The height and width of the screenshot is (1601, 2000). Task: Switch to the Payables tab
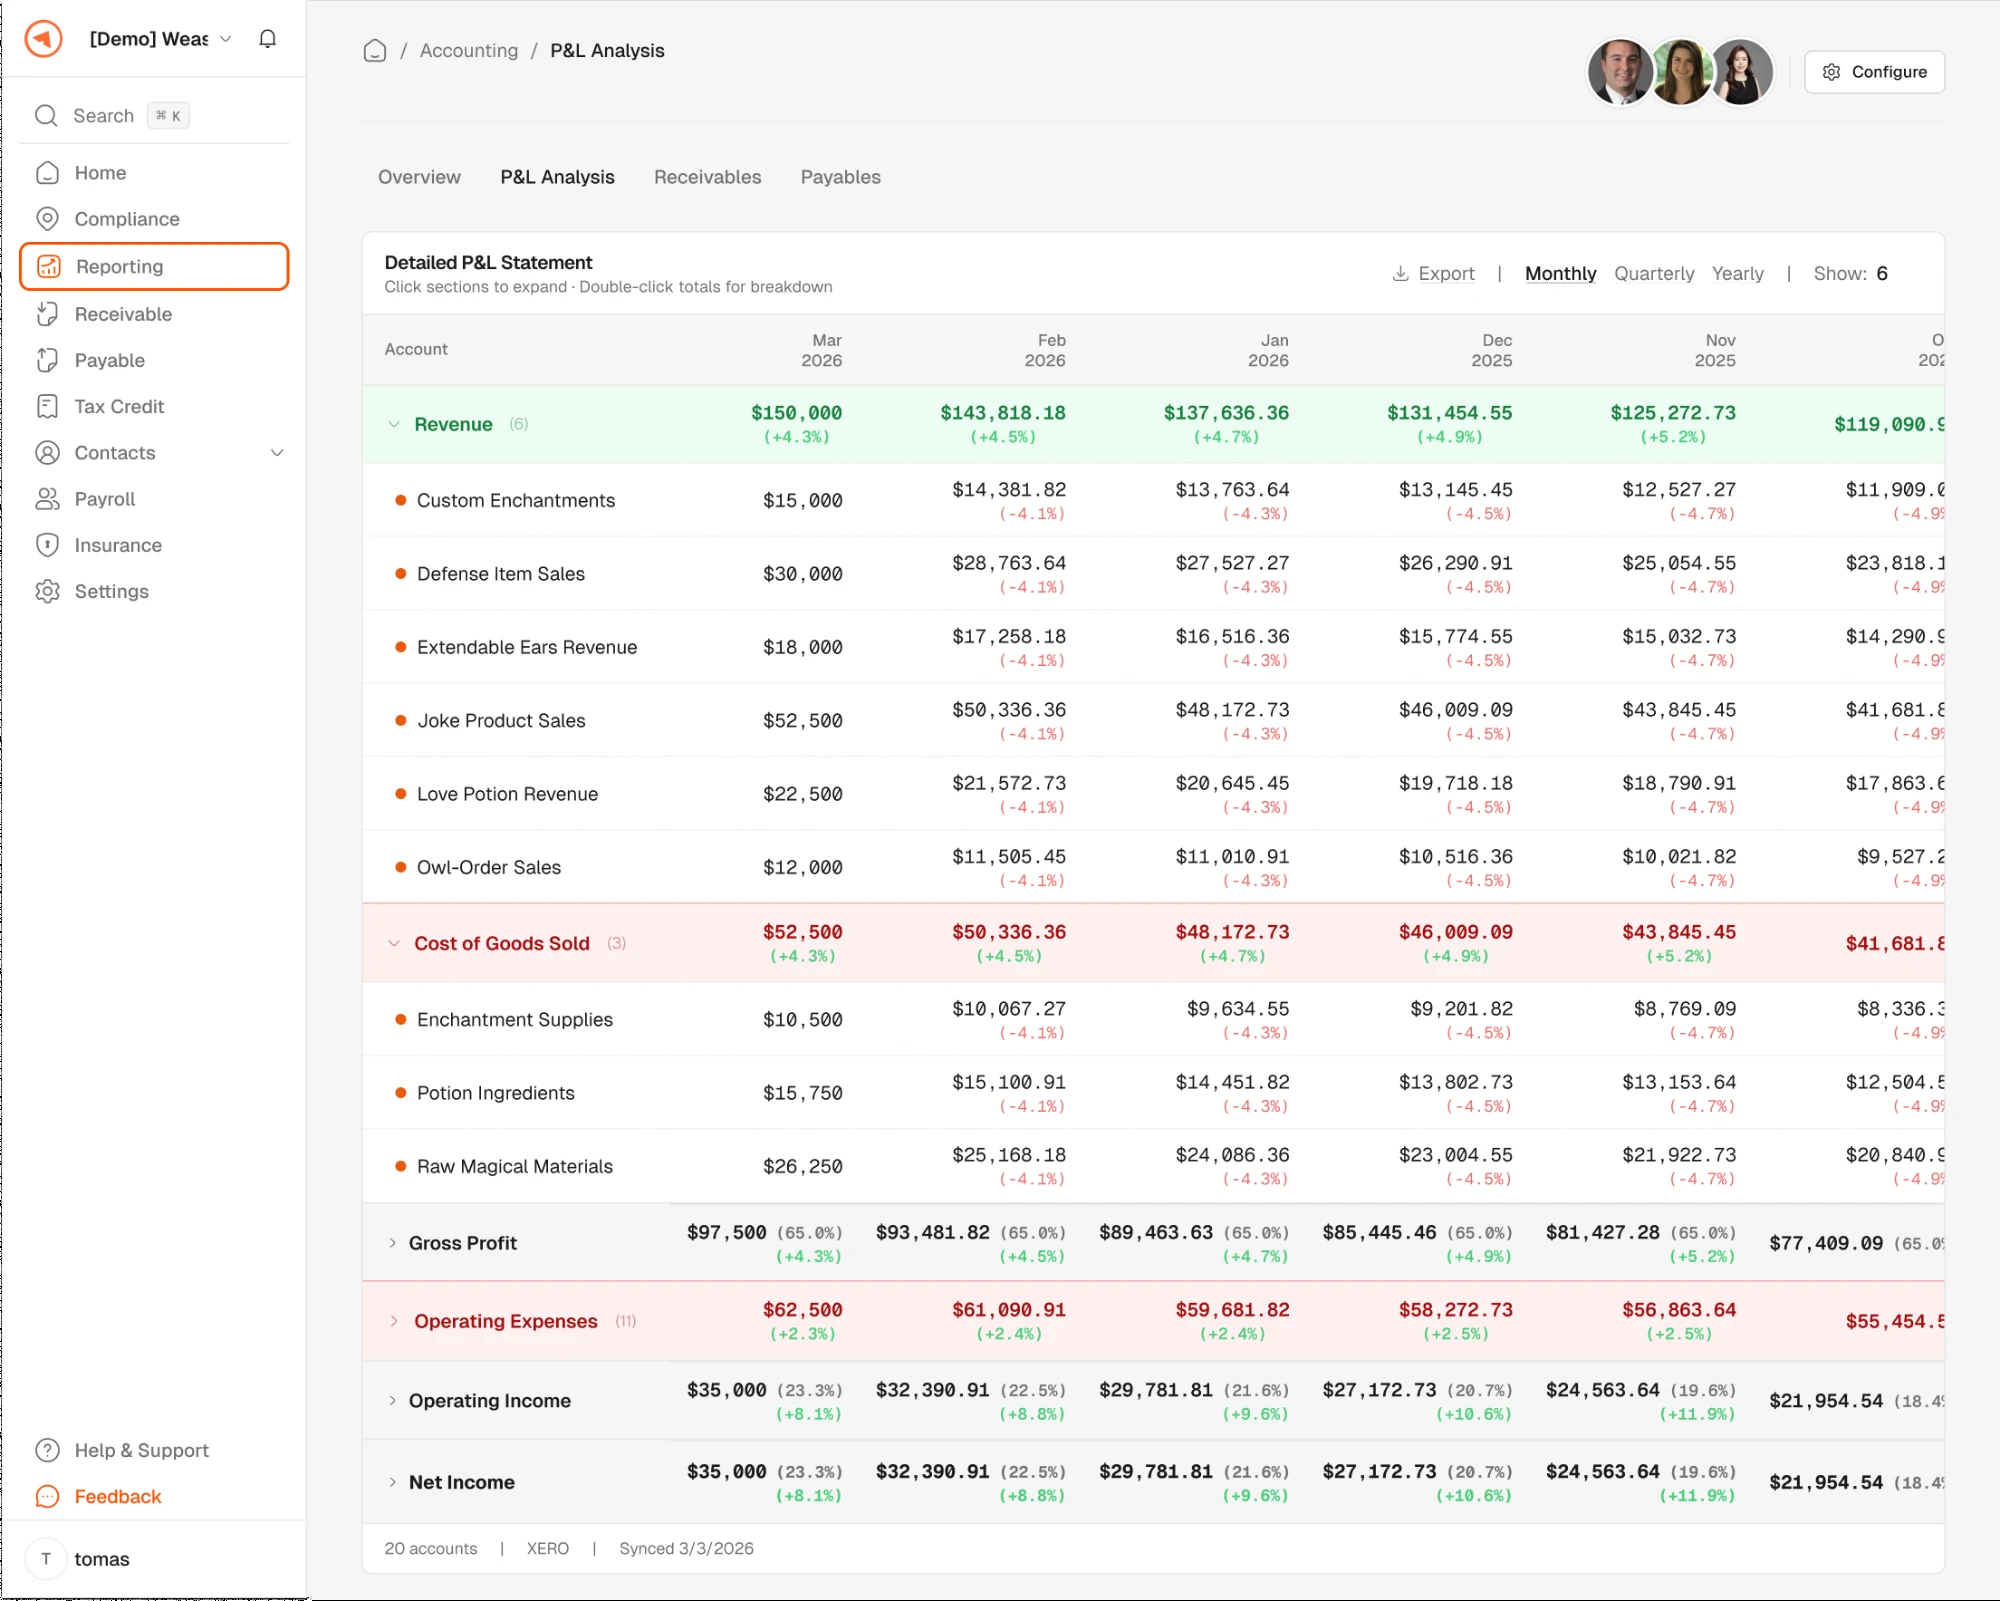(x=840, y=177)
